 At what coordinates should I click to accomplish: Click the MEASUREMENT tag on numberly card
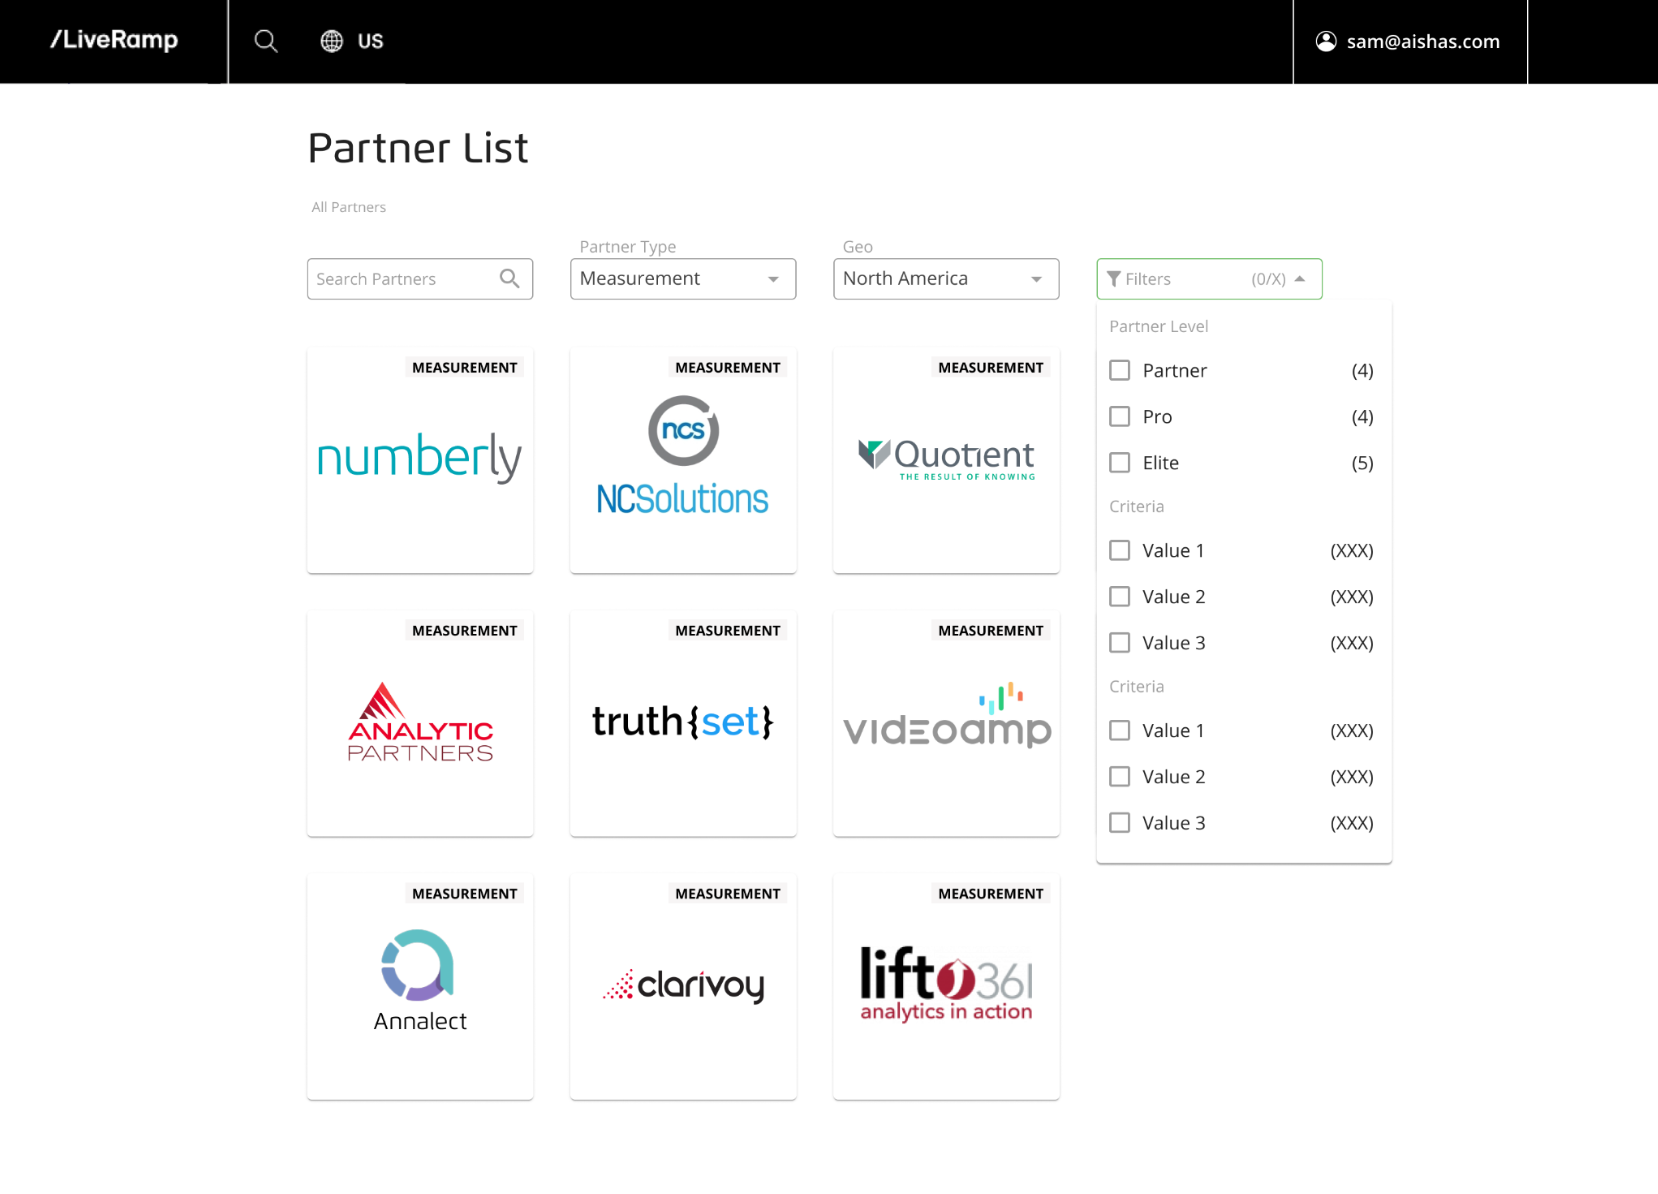[465, 367]
